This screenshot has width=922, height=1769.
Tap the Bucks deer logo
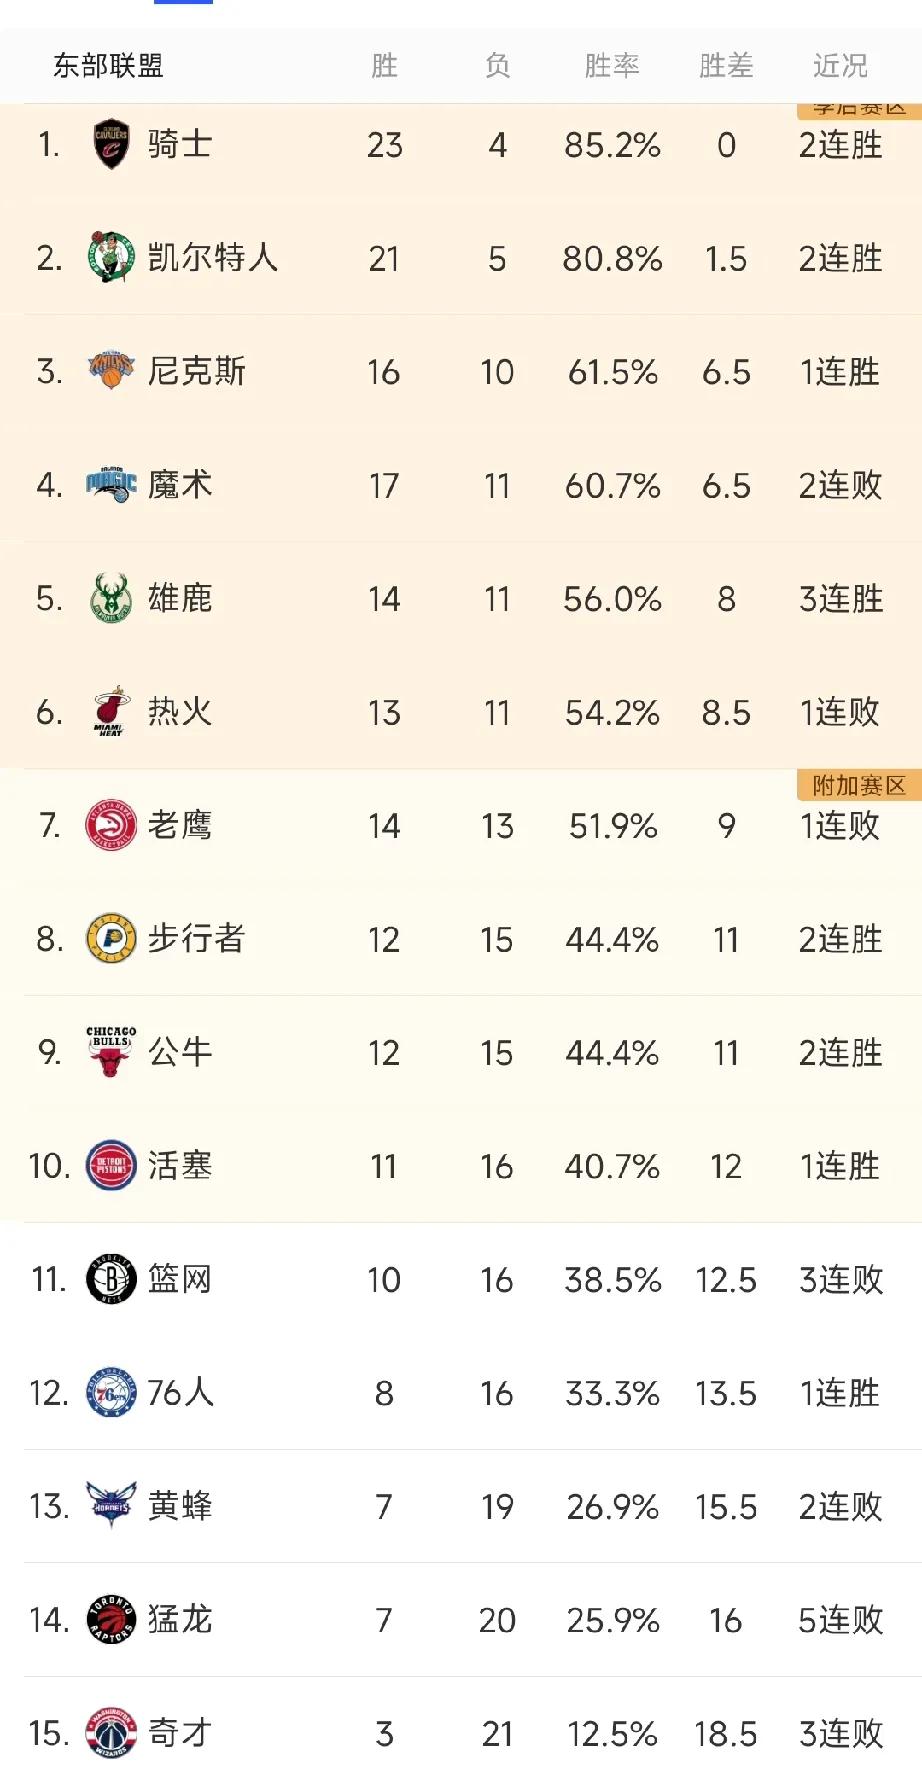click(x=111, y=598)
